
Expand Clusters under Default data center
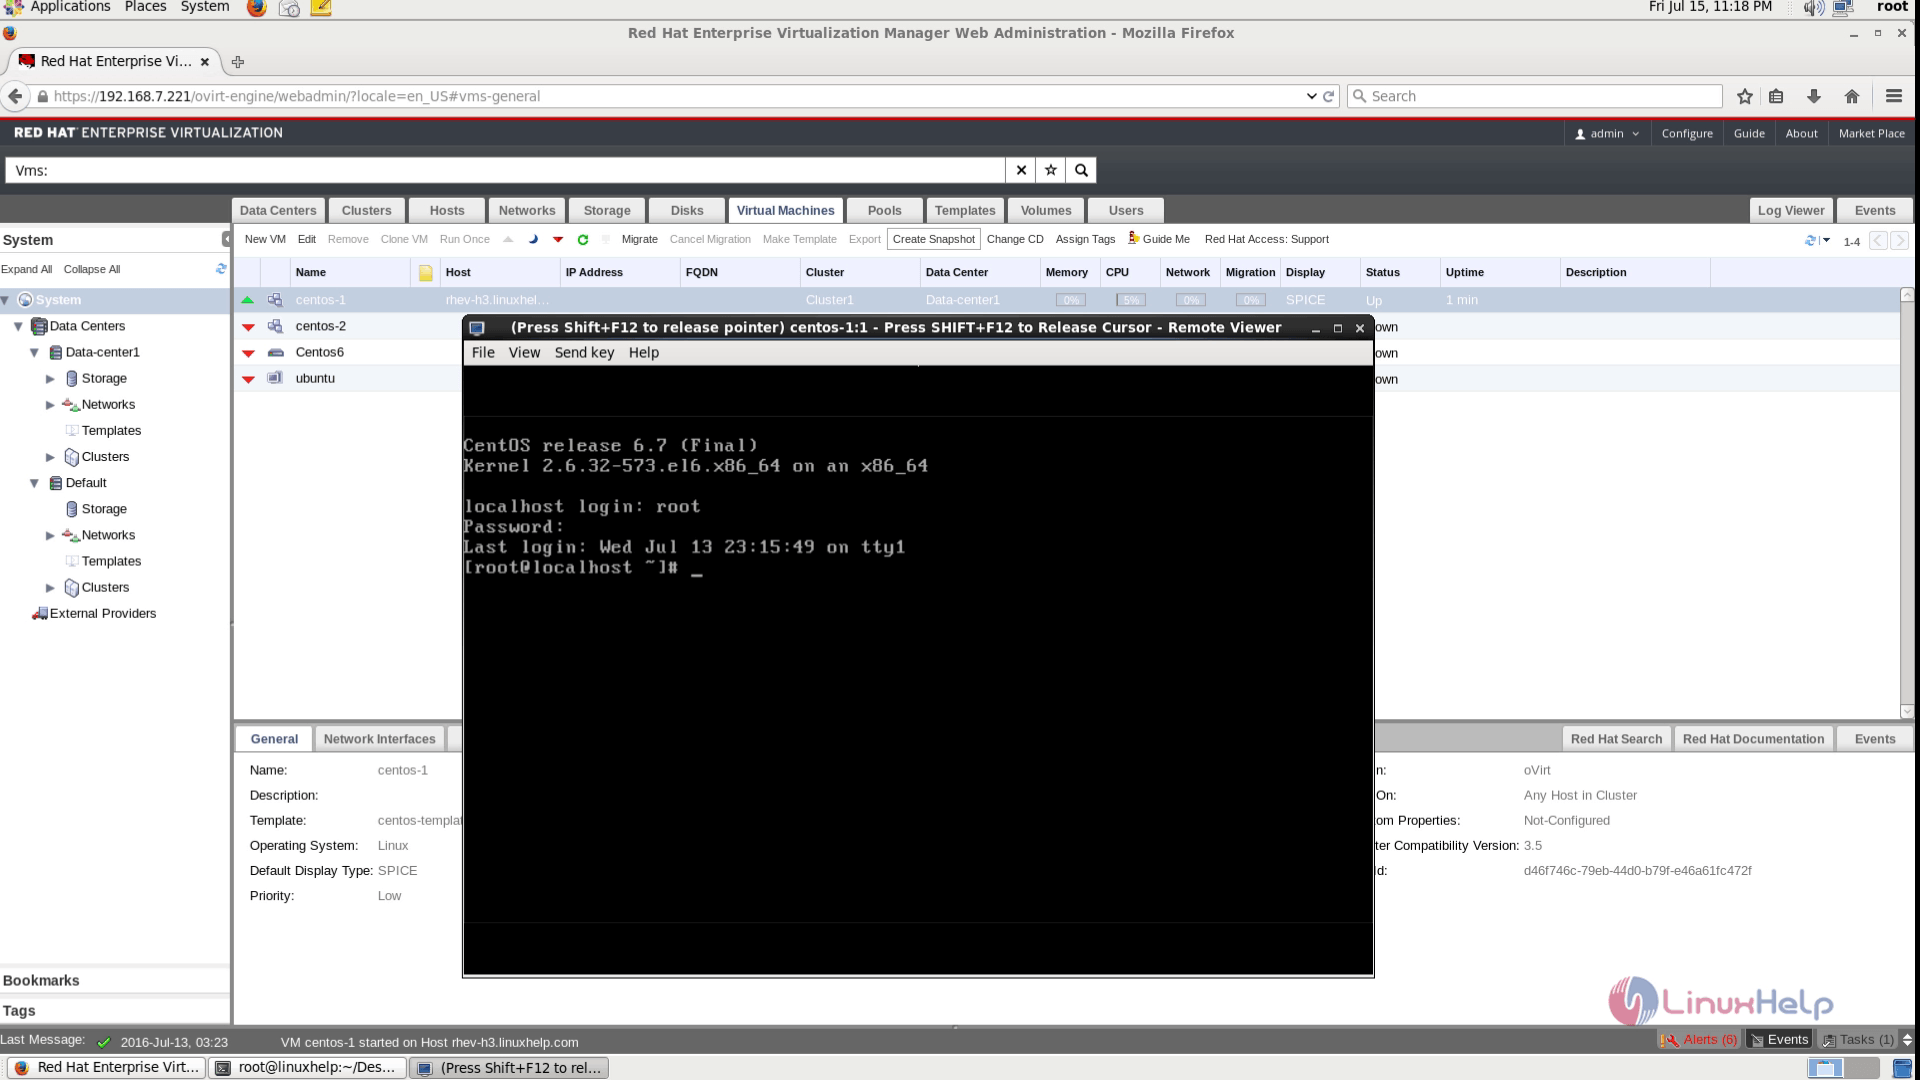pos(50,587)
